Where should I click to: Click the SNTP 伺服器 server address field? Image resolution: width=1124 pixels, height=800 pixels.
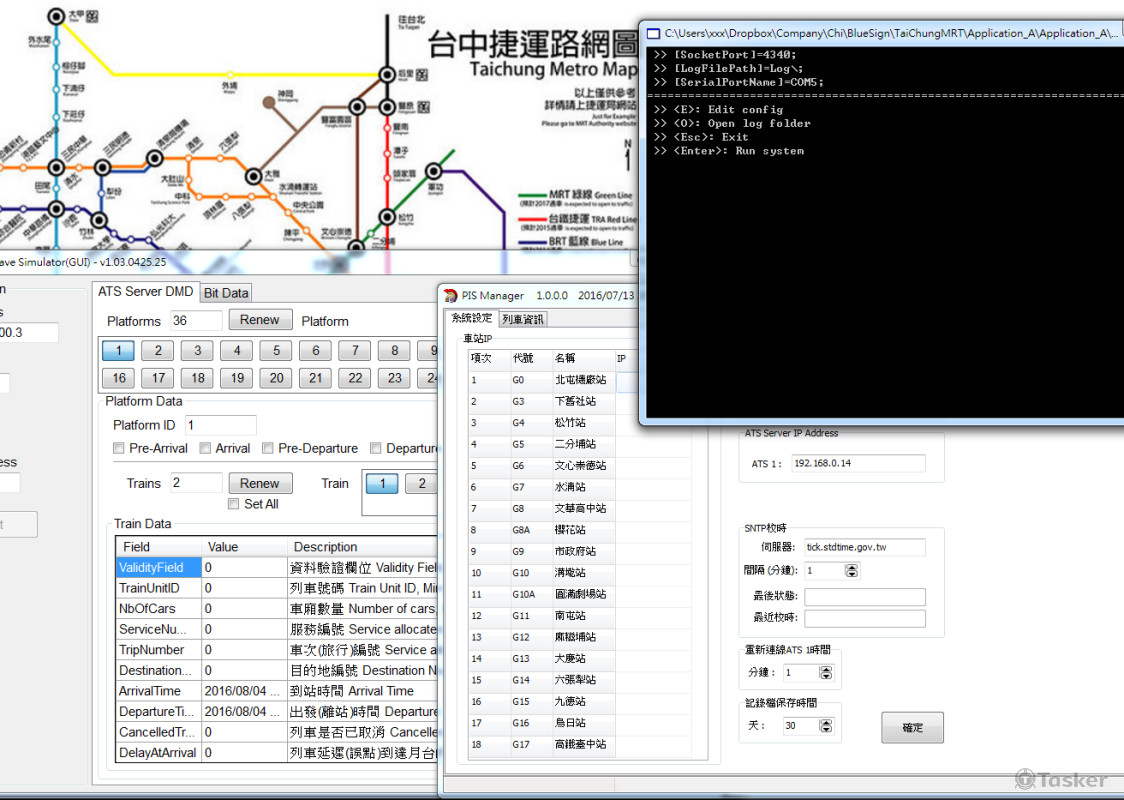click(x=864, y=547)
